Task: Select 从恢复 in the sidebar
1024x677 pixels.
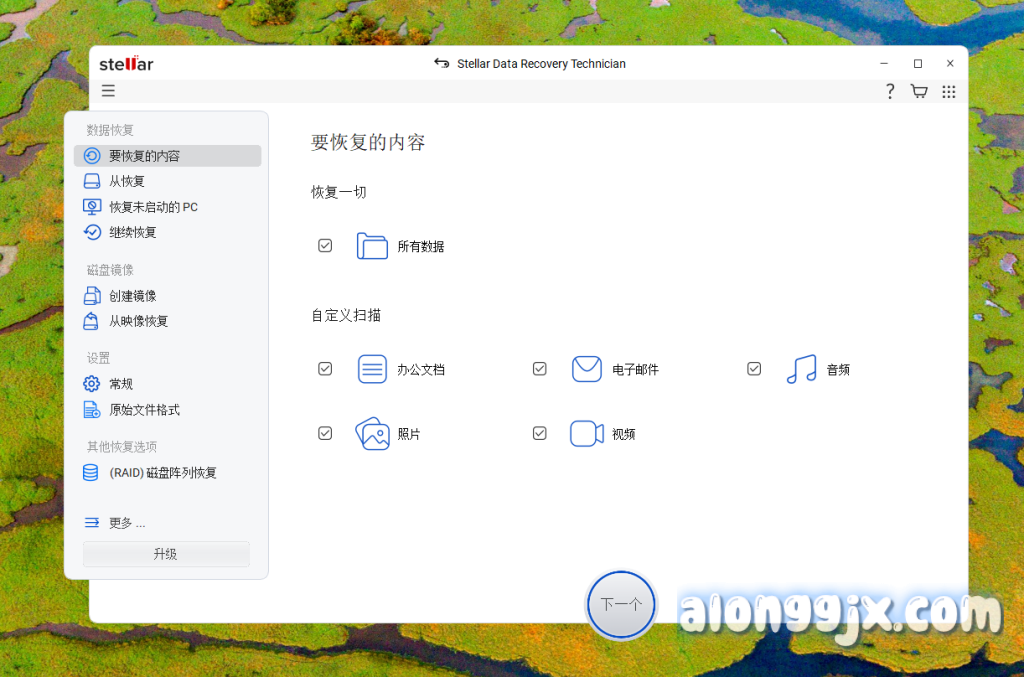Action: coord(126,181)
